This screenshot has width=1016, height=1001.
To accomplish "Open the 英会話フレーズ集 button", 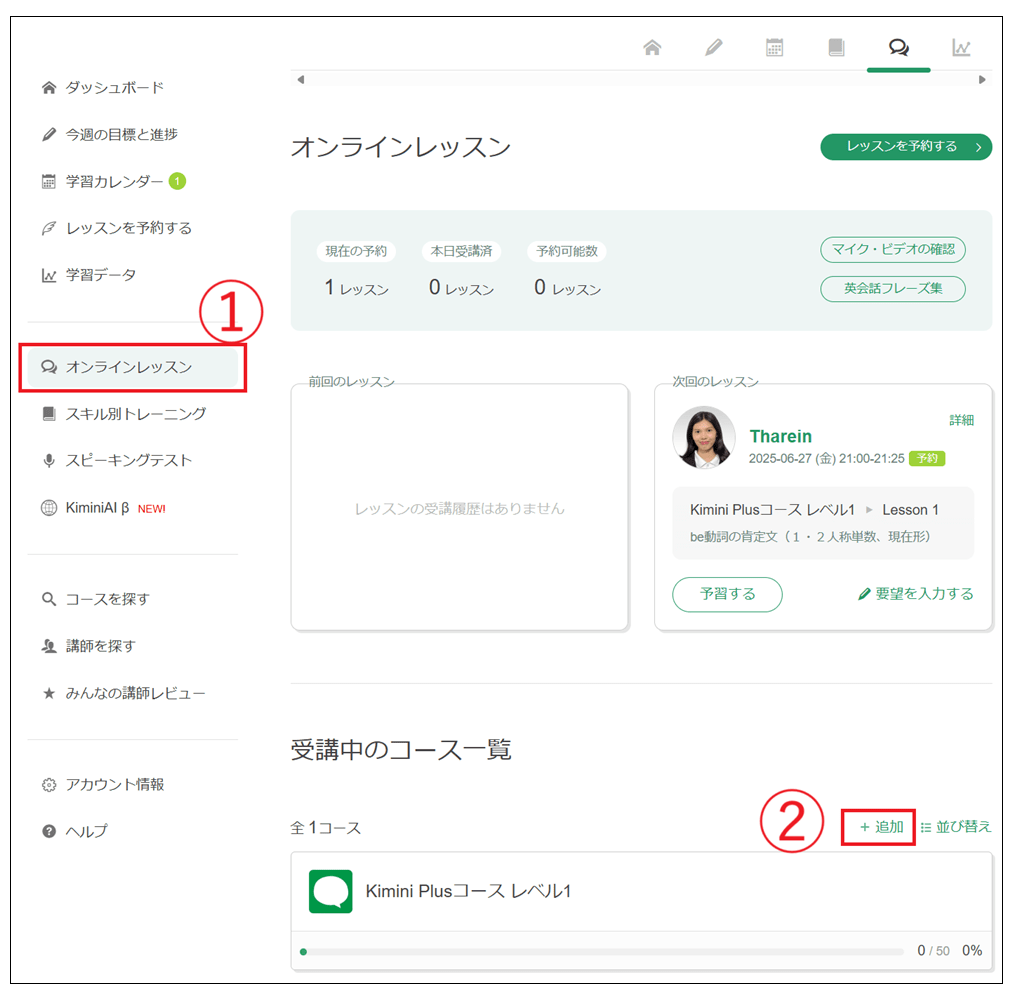I will coord(893,289).
